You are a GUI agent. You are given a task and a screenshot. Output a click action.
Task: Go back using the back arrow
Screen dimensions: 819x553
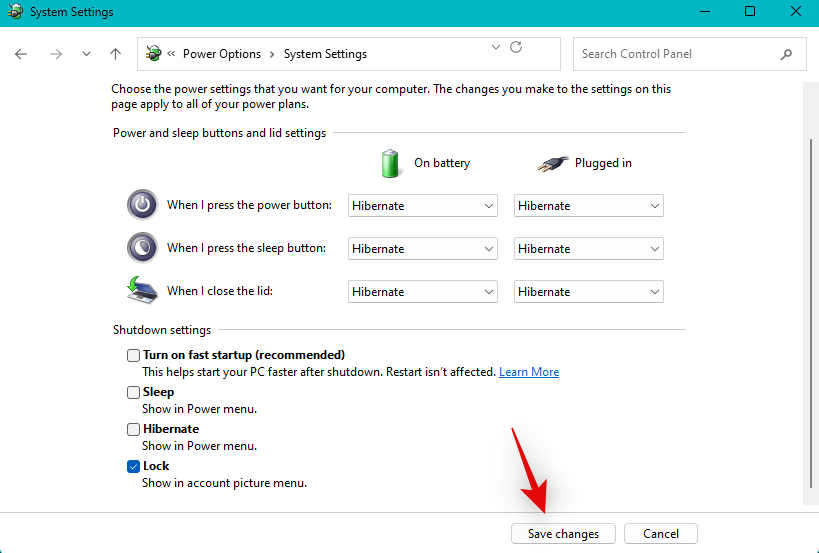pyautogui.click(x=21, y=54)
